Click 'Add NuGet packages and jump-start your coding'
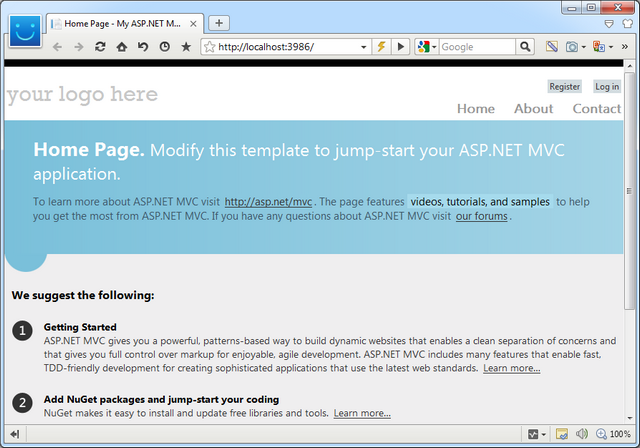The width and height of the screenshot is (640, 448). coord(161,399)
